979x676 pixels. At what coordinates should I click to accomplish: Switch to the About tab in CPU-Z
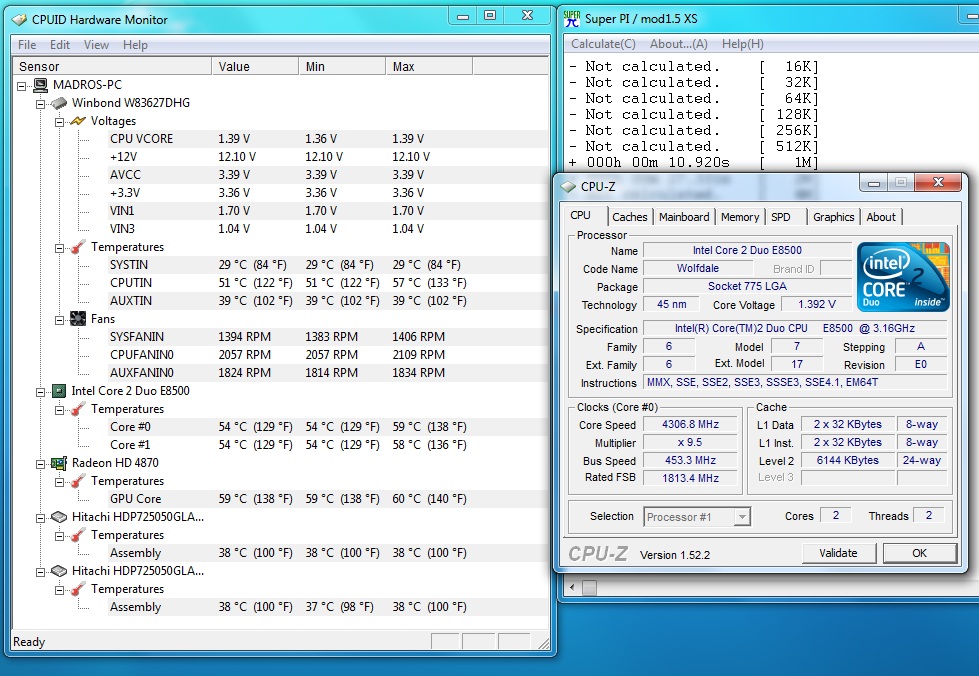tap(881, 217)
